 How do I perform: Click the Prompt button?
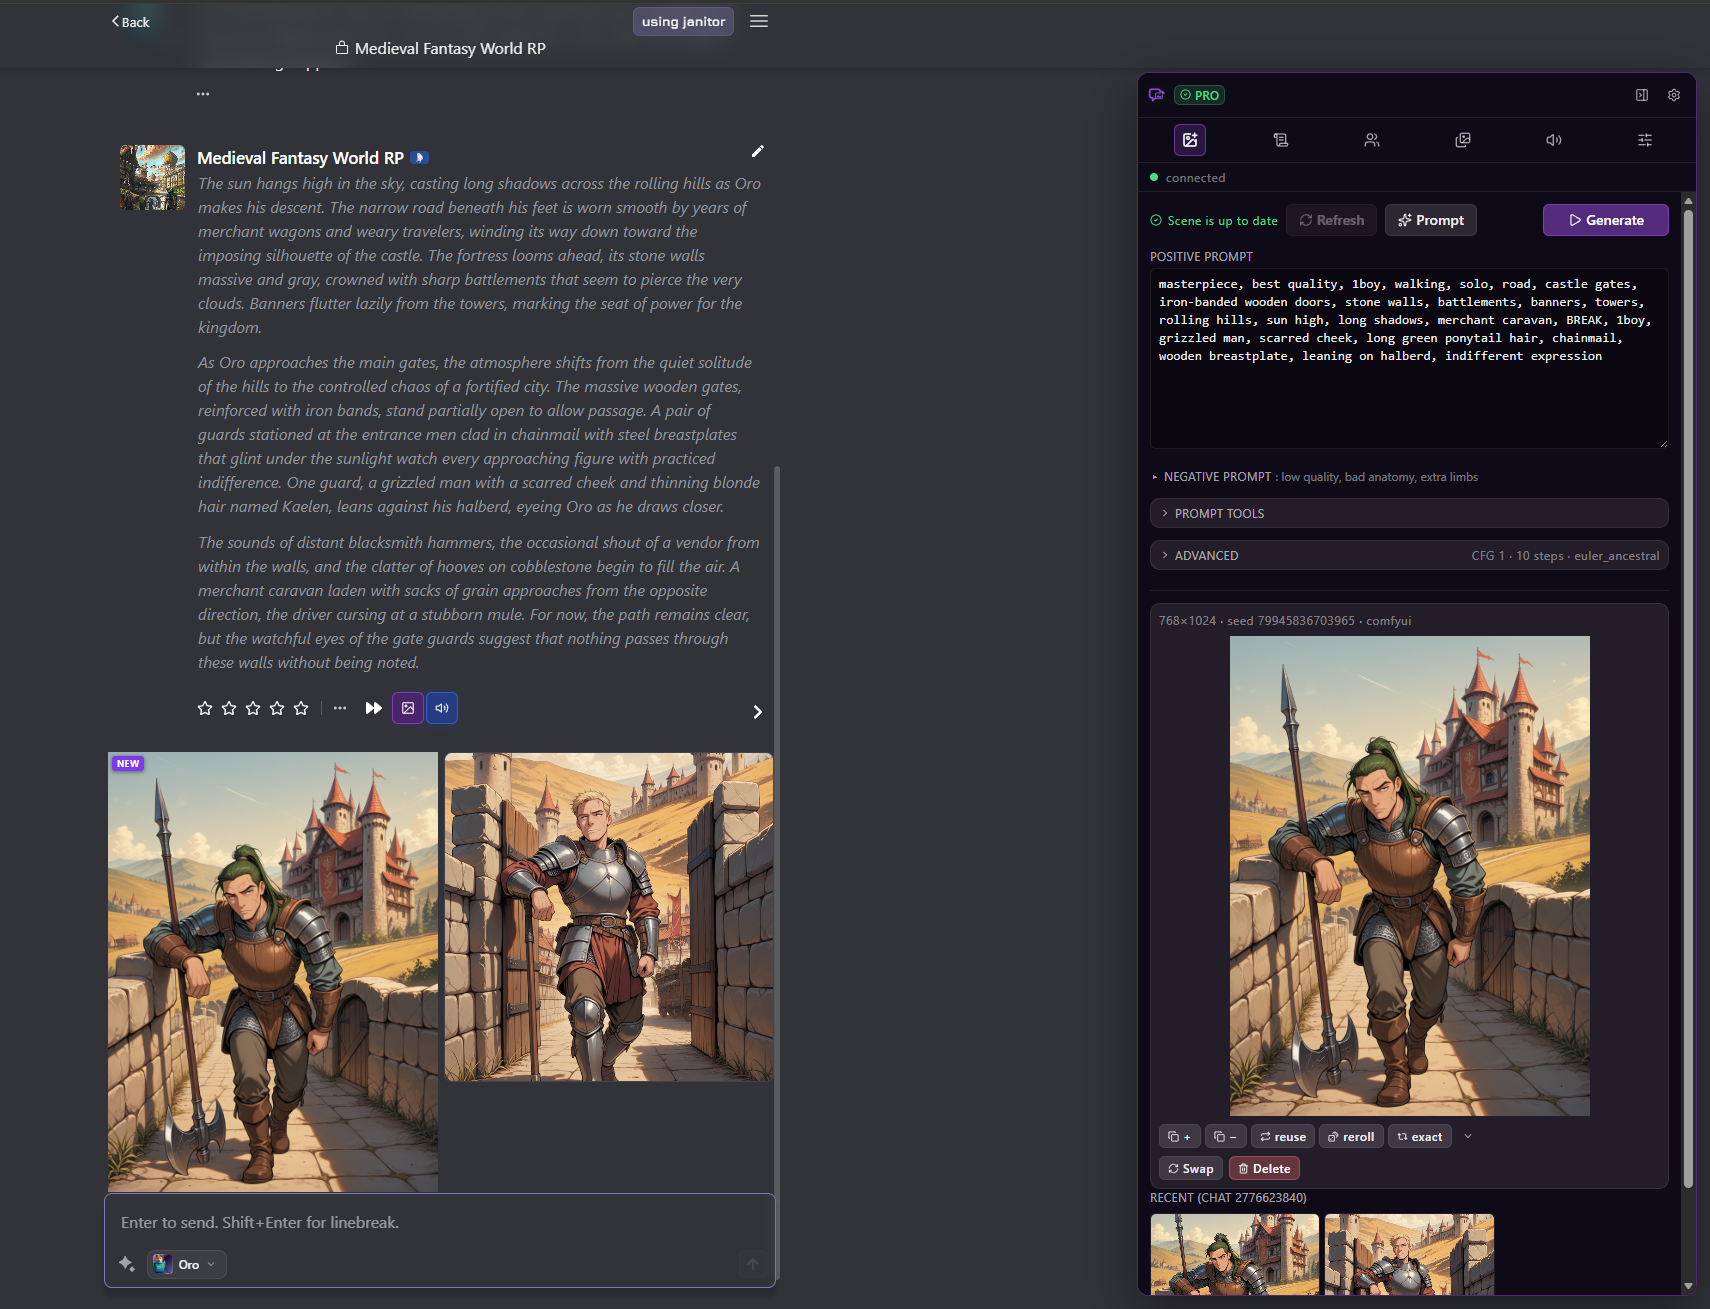pos(1431,220)
